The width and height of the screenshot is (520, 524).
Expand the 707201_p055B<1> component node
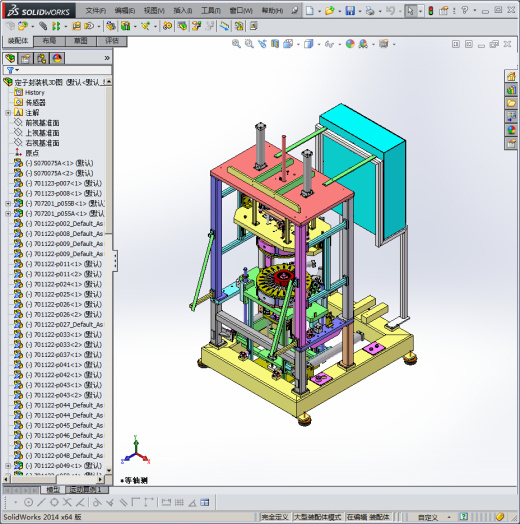click(8, 203)
